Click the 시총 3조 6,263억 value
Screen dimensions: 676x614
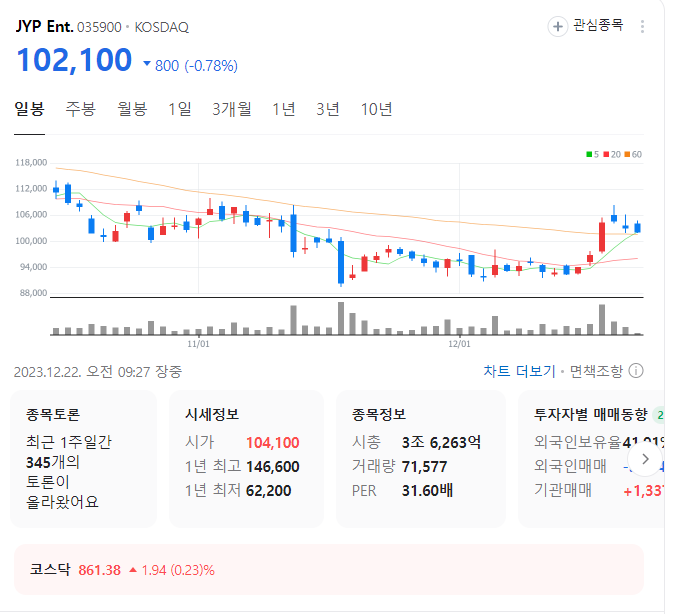[x=441, y=442]
